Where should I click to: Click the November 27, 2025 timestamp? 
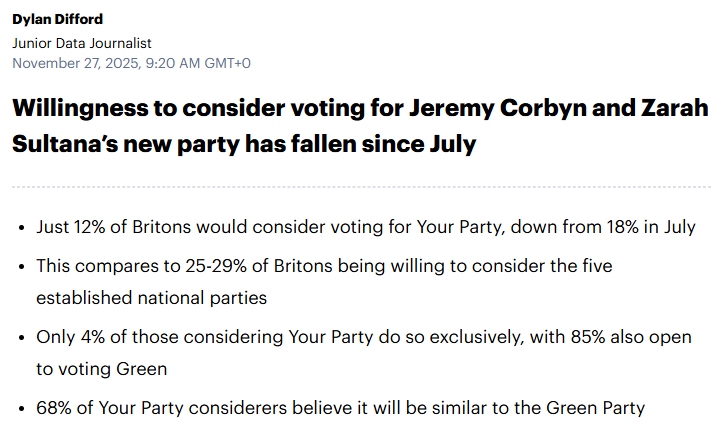(x=131, y=63)
